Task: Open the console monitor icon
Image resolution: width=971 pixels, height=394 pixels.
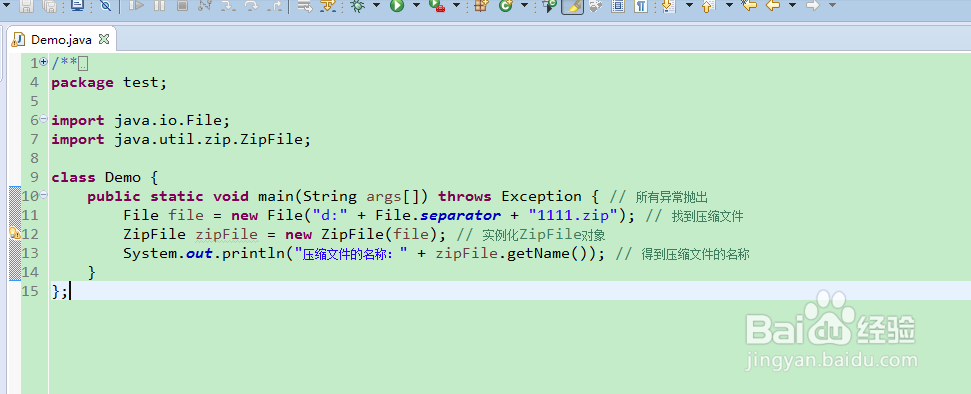Action: 77,6
